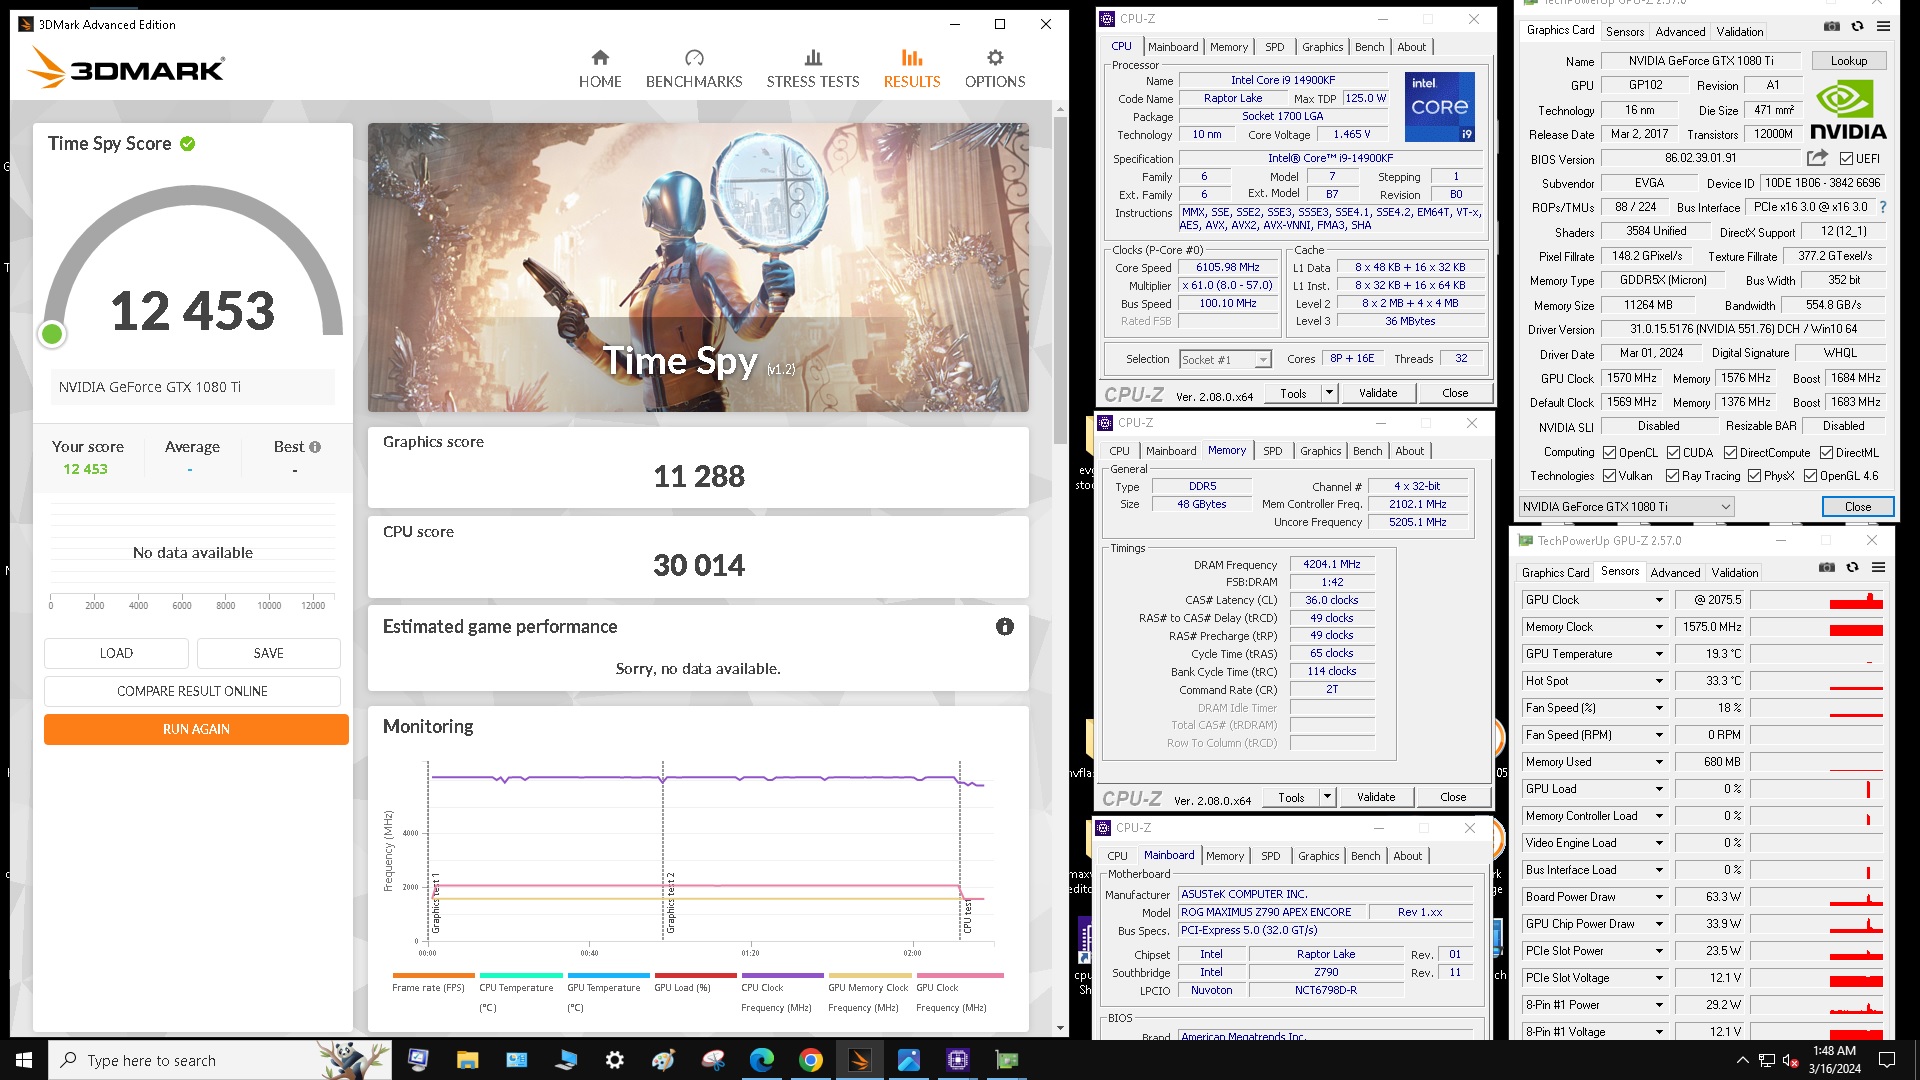The image size is (1920, 1080).
Task: Click the Time Spy artwork thumbnail
Action: 698,267
